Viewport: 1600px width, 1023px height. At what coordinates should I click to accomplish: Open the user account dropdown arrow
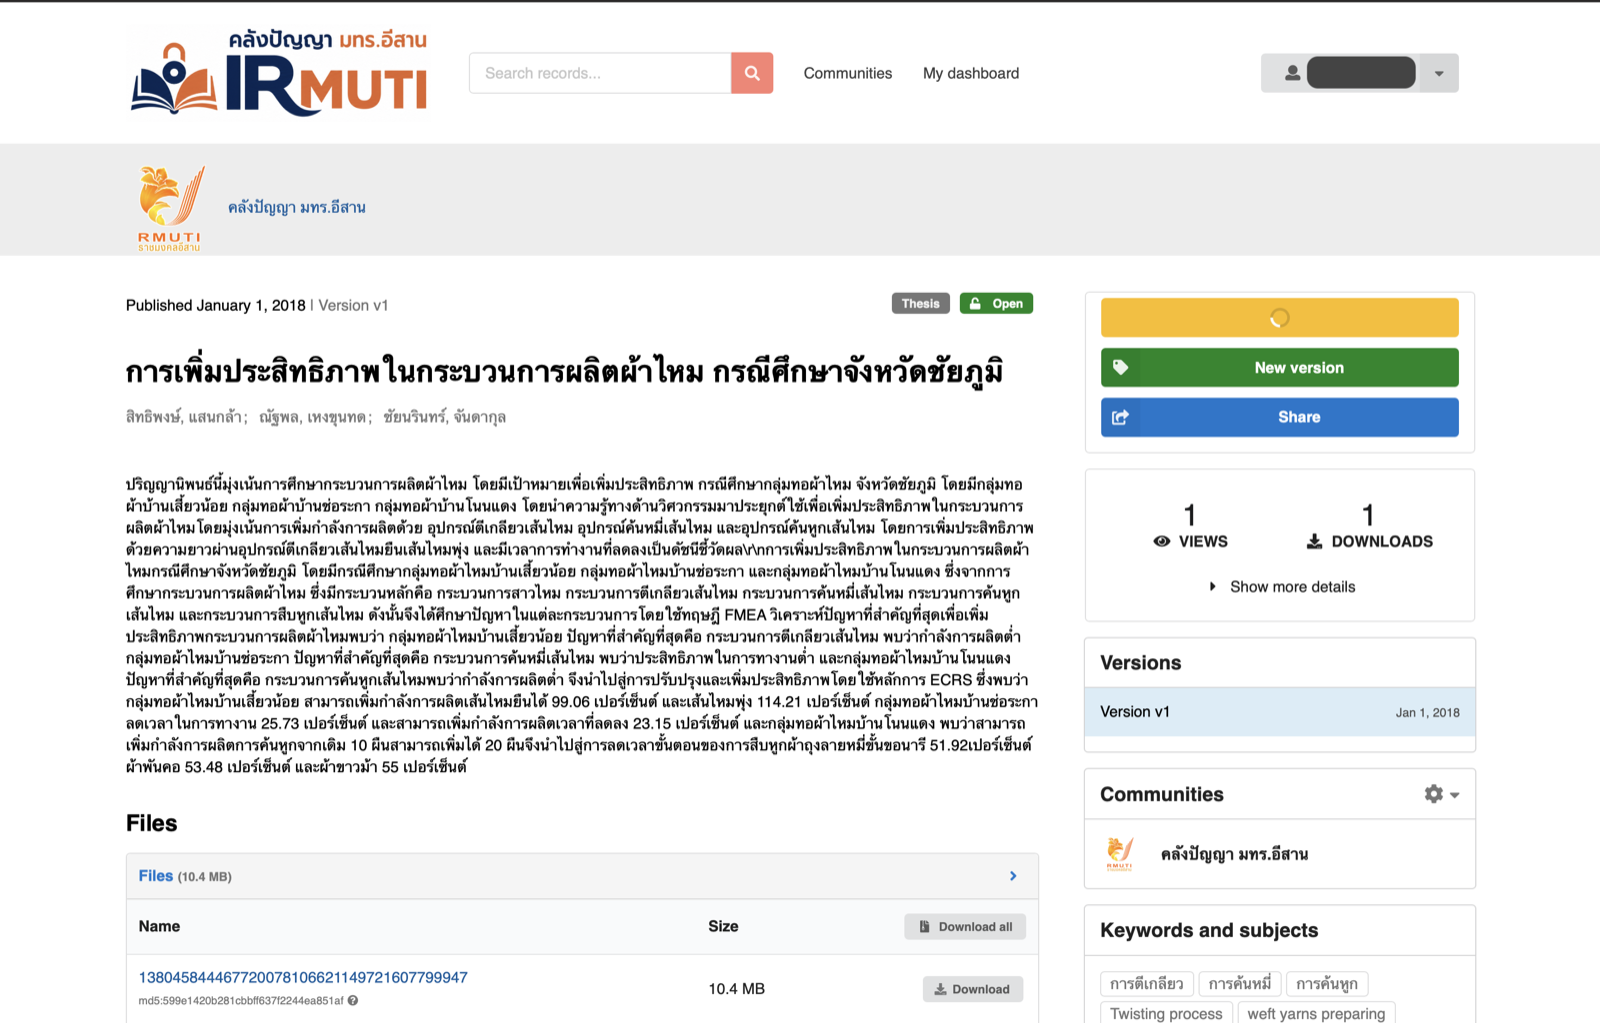click(x=1439, y=73)
